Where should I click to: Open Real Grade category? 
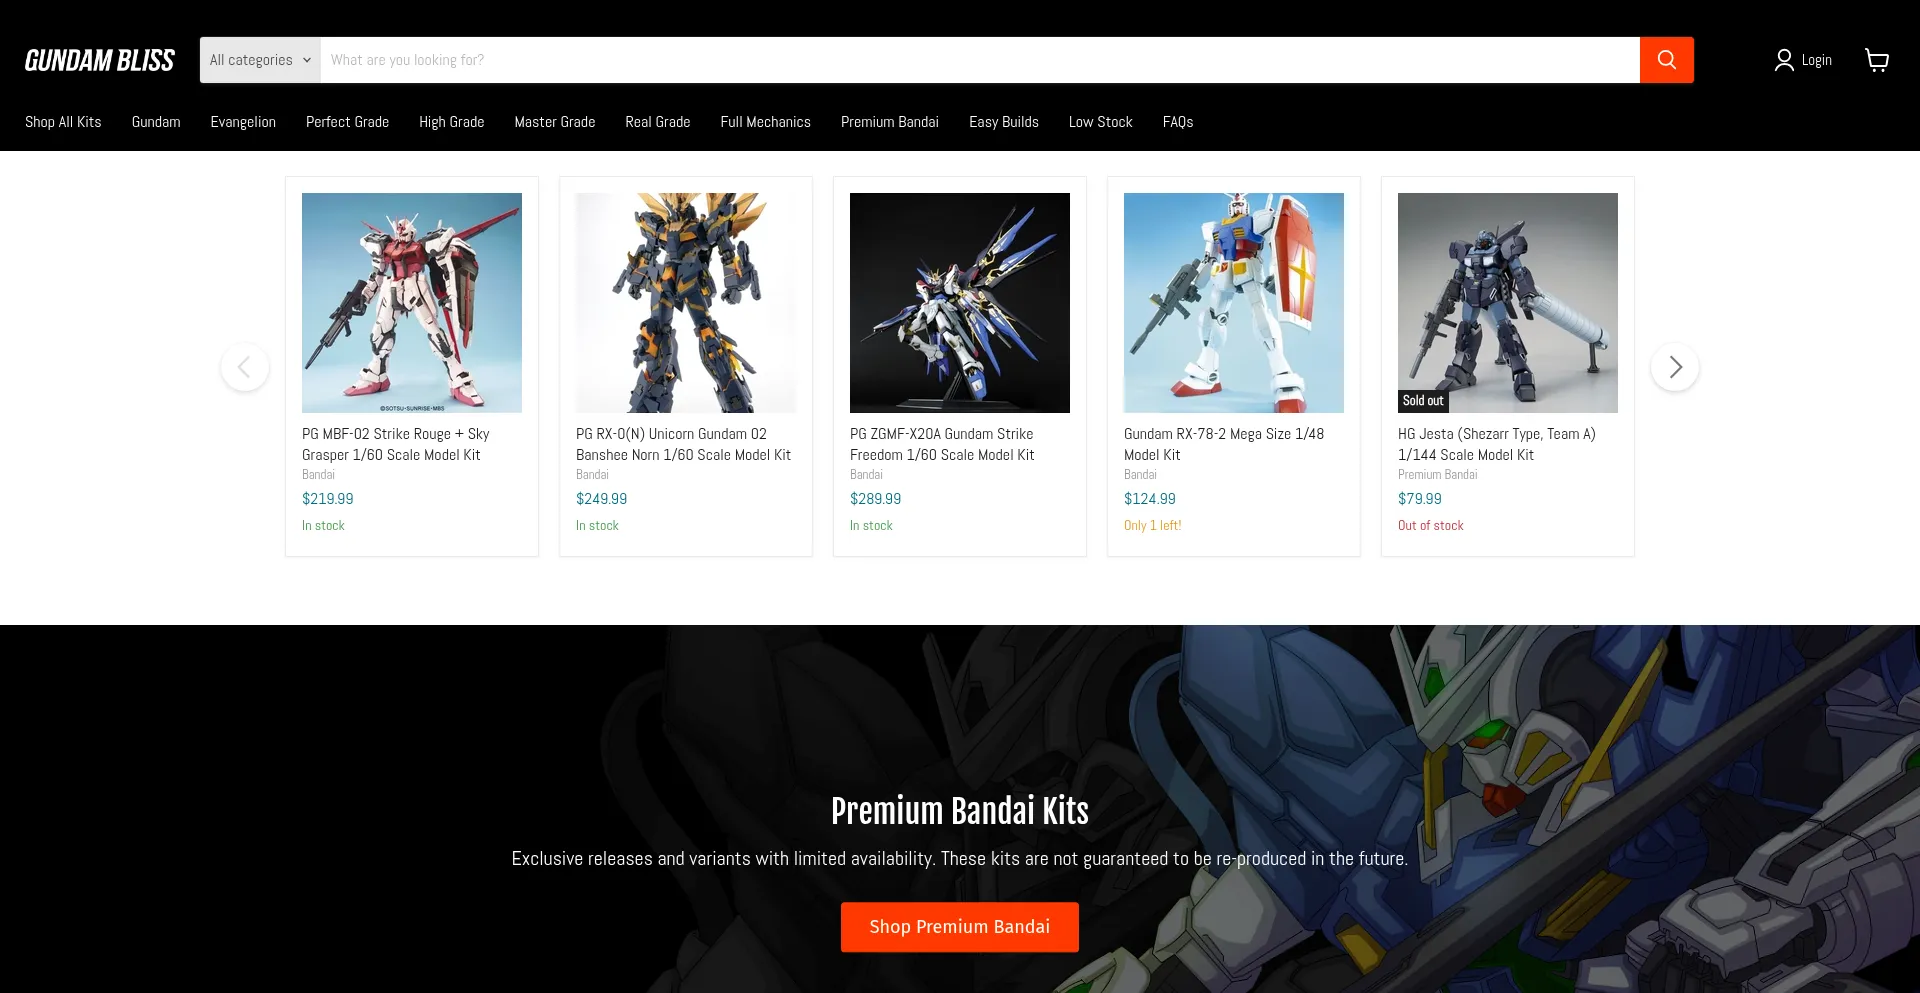(658, 122)
